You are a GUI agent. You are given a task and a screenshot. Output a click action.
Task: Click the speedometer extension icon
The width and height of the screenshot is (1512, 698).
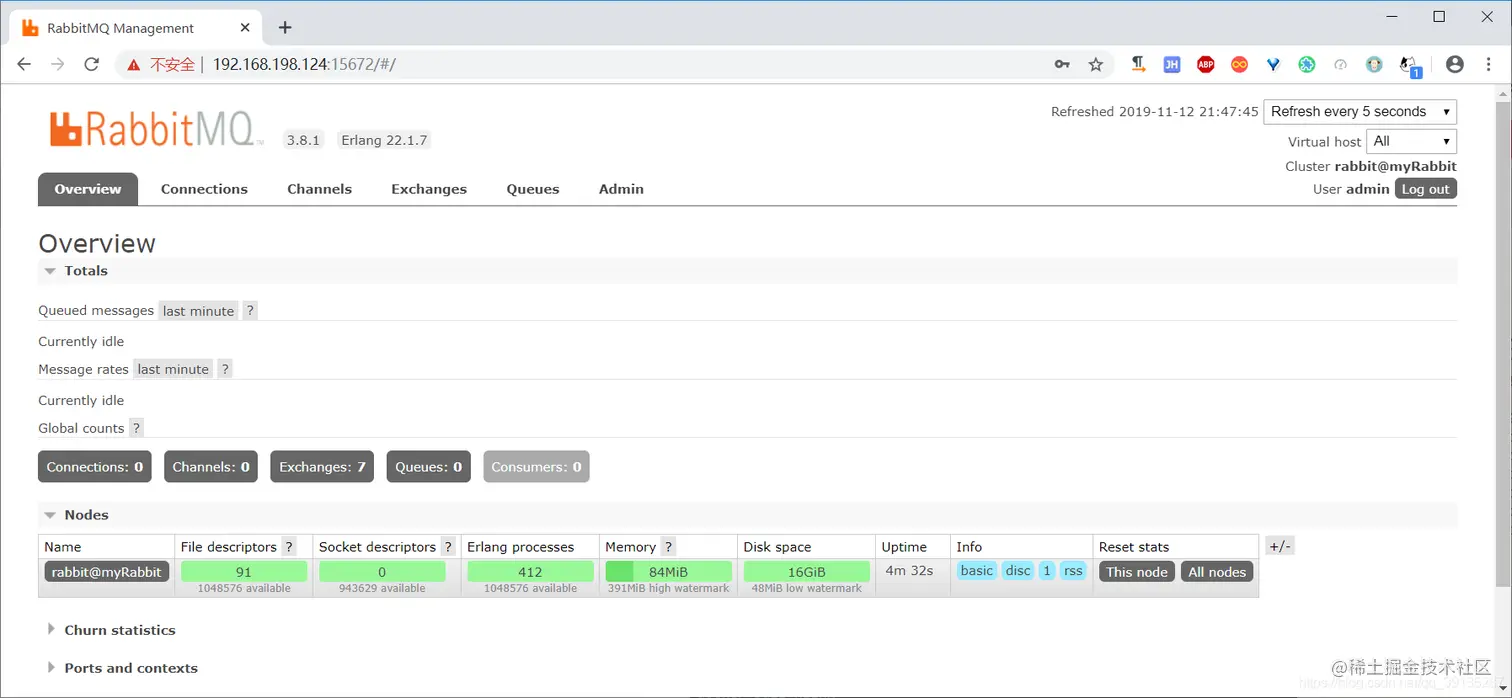click(x=1341, y=64)
